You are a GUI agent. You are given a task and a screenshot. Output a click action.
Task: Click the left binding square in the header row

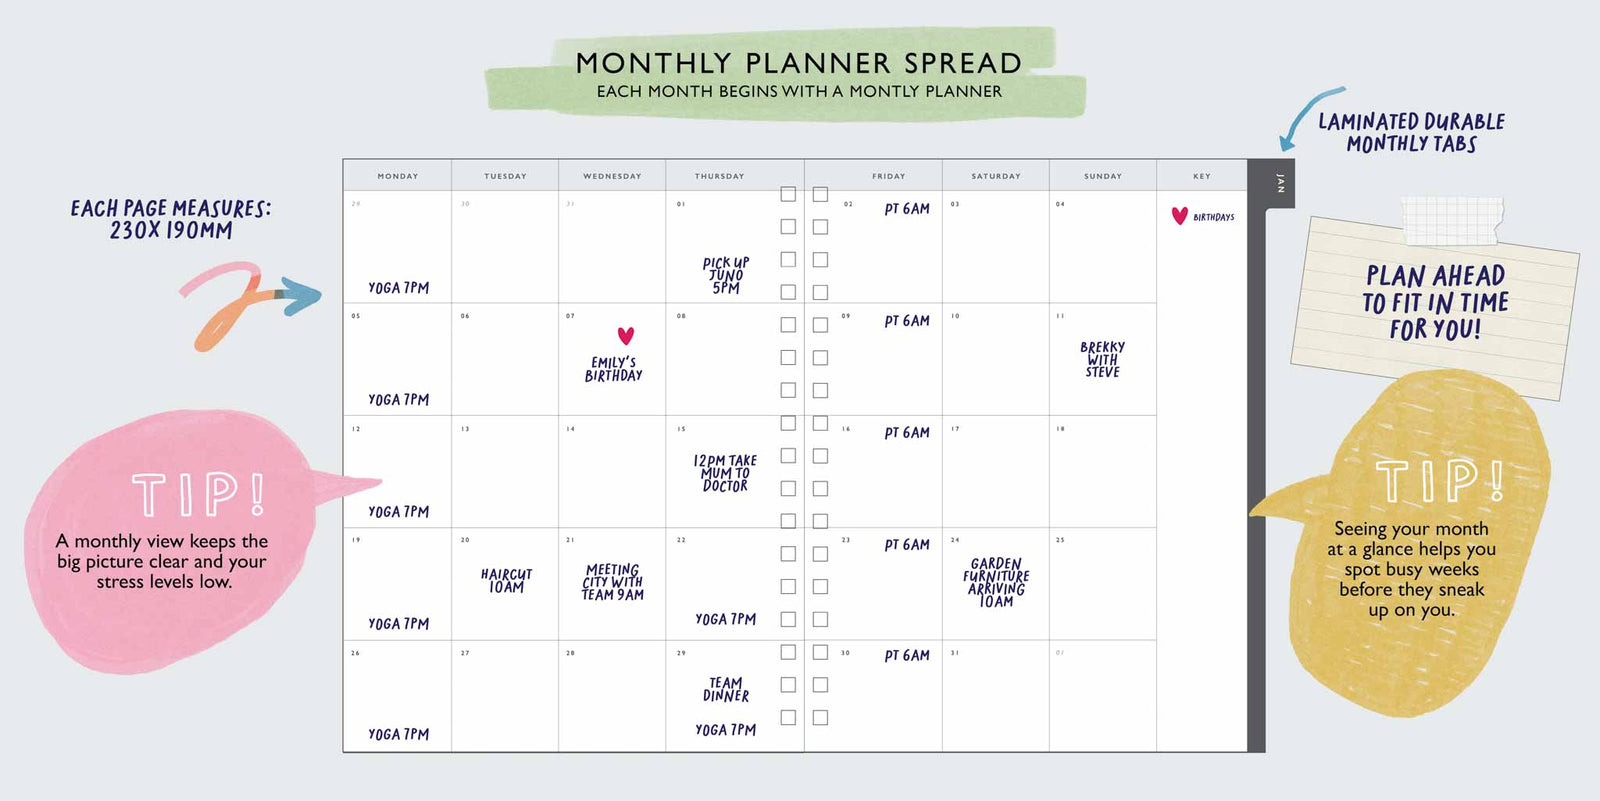pyautogui.click(x=788, y=194)
